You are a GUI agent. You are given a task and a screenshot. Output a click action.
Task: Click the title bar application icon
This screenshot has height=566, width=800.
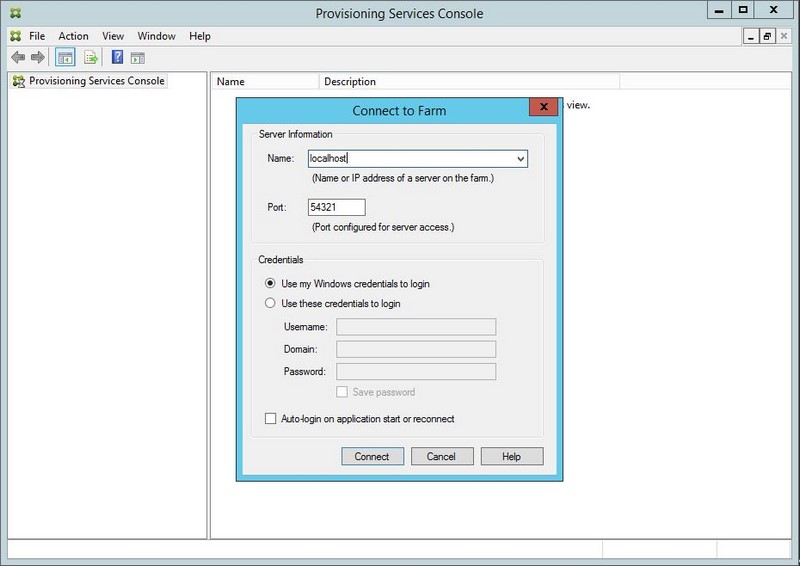16,13
